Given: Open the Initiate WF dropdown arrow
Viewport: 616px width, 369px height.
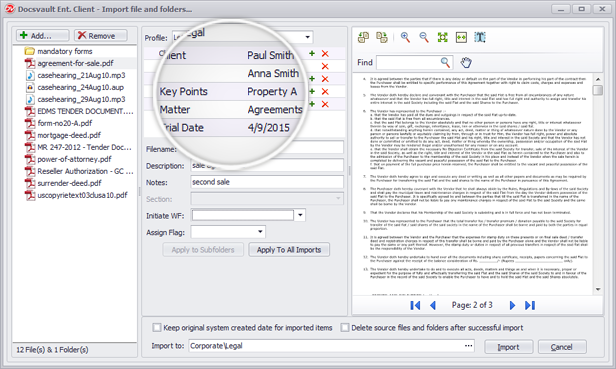Looking at the screenshot, I should [300, 215].
